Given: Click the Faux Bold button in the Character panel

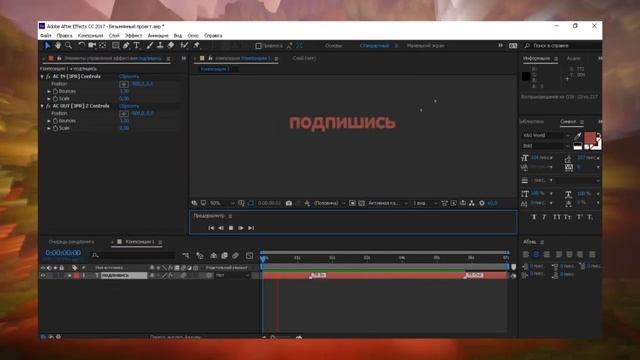Looking at the screenshot, I should [533, 217].
